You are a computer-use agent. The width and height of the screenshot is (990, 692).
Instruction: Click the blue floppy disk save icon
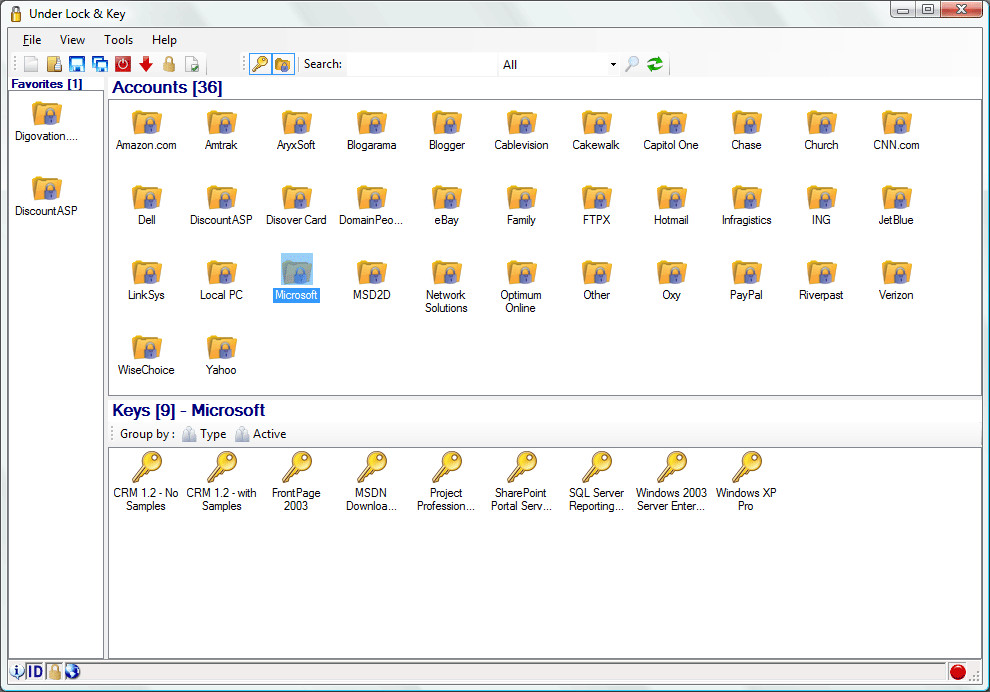(77, 64)
